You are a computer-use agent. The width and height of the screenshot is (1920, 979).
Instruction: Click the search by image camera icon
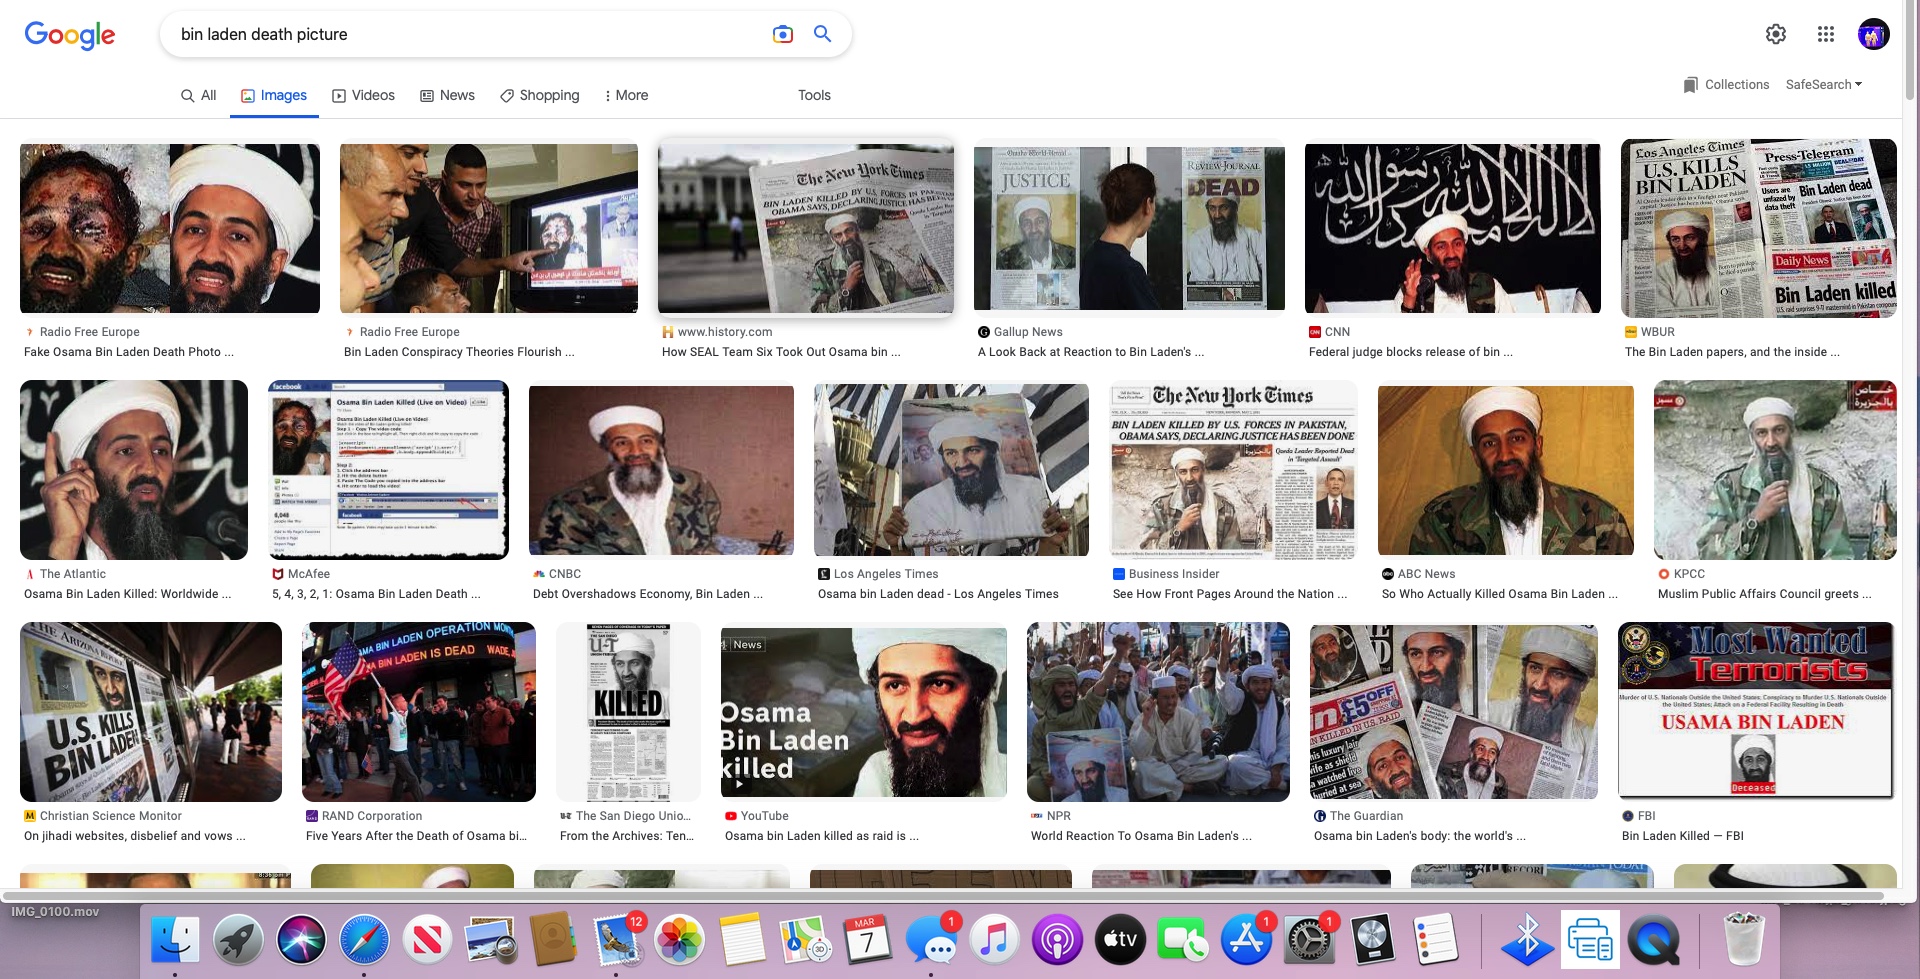pos(782,34)
